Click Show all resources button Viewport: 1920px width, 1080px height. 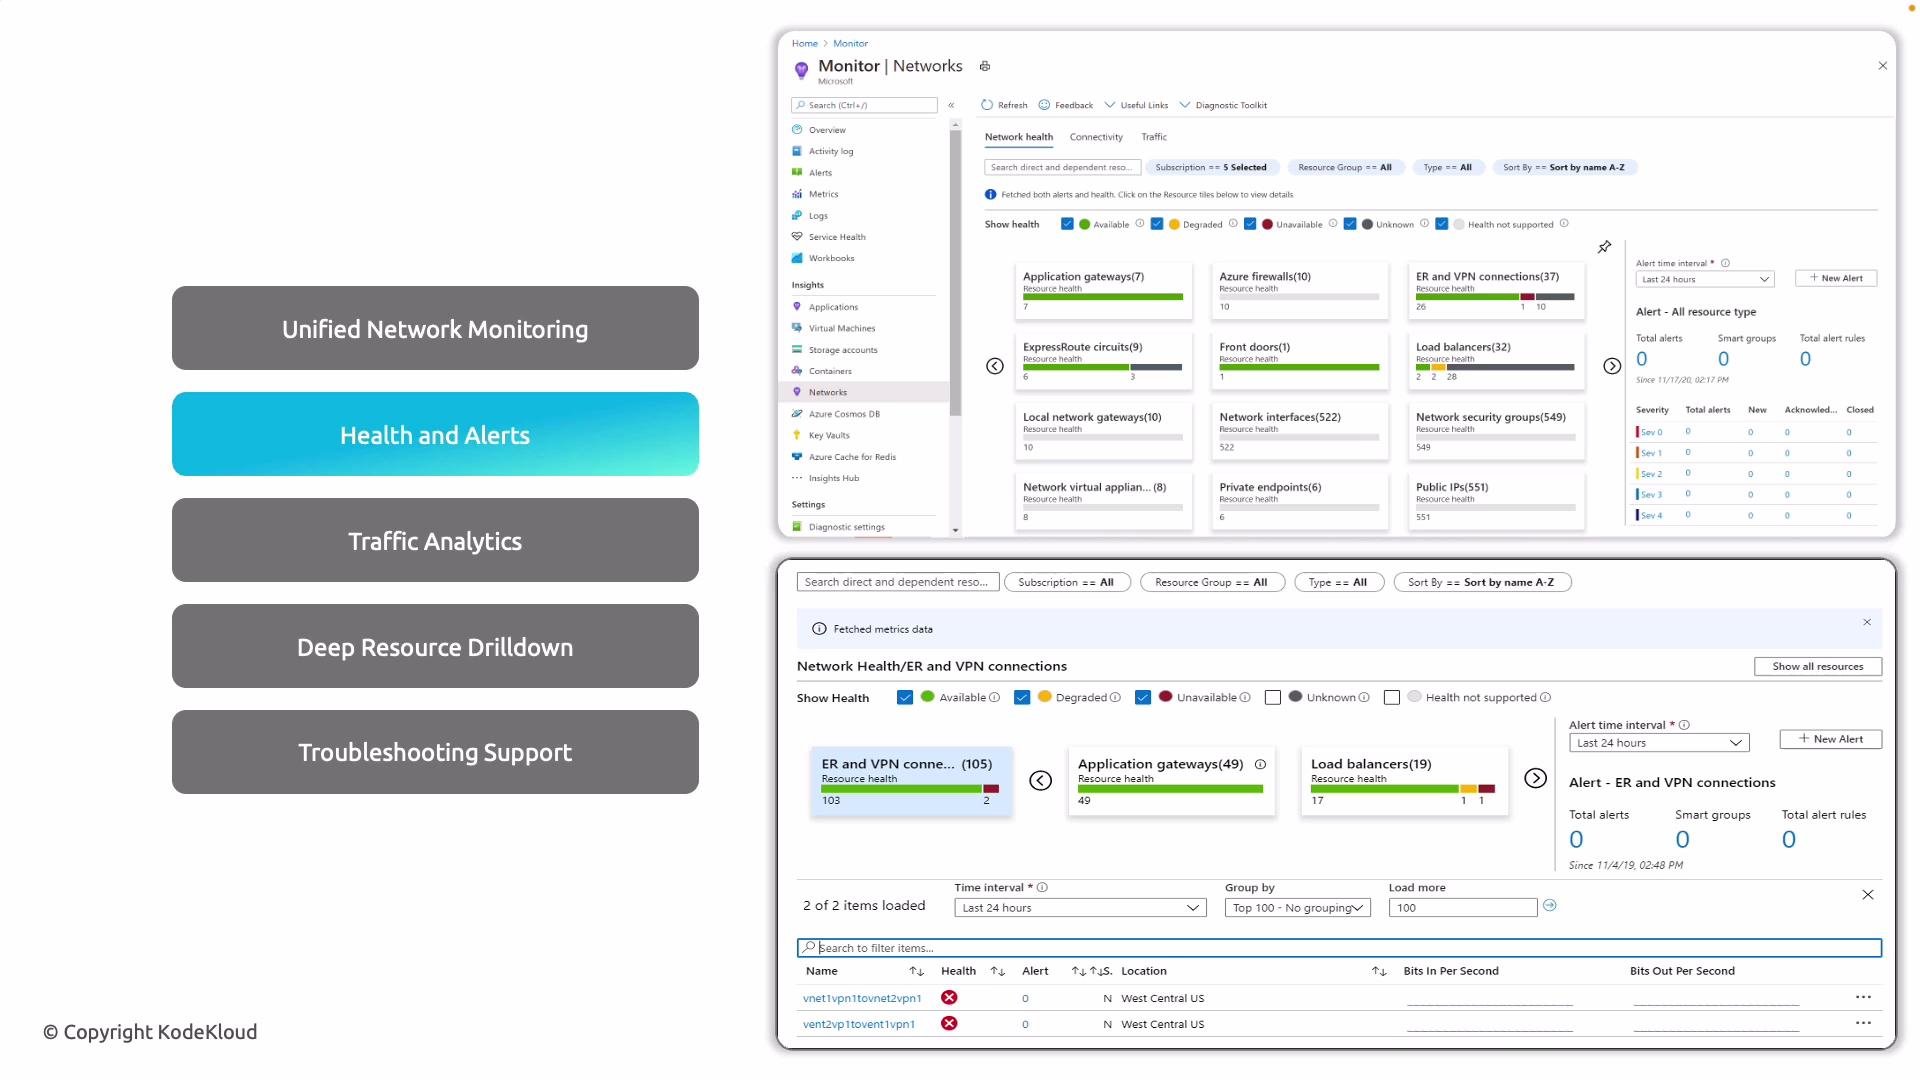tap(1817, 666)
